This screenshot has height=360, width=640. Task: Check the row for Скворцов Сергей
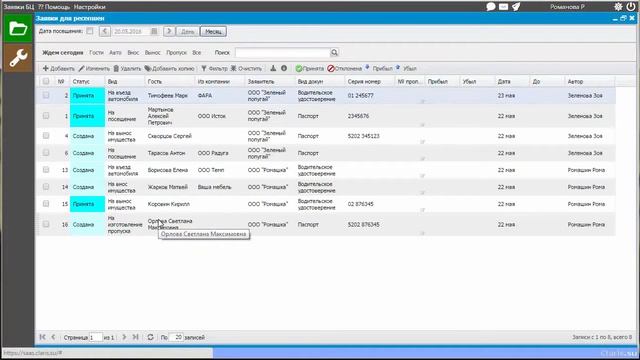(x=46, y=136)
